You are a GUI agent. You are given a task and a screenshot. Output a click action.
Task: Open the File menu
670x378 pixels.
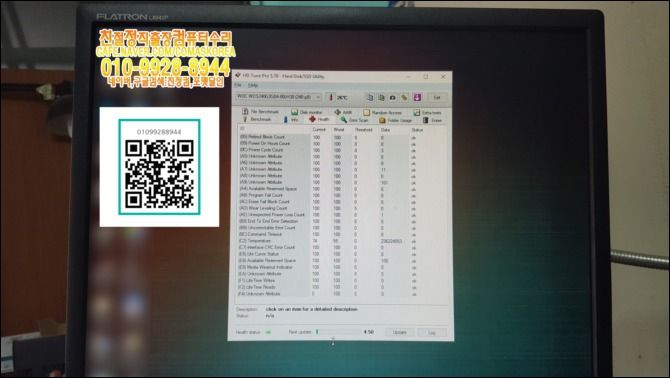click(x=238, y=85)
